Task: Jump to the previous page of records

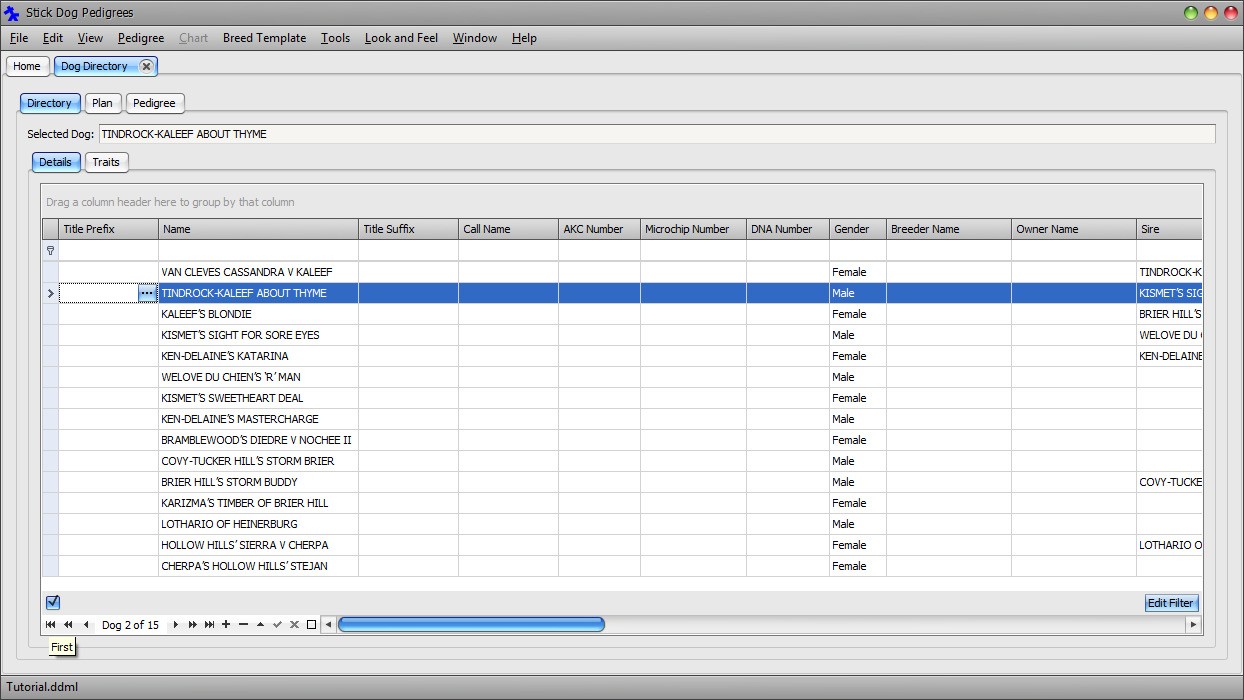Action: (x=68, y=625)
